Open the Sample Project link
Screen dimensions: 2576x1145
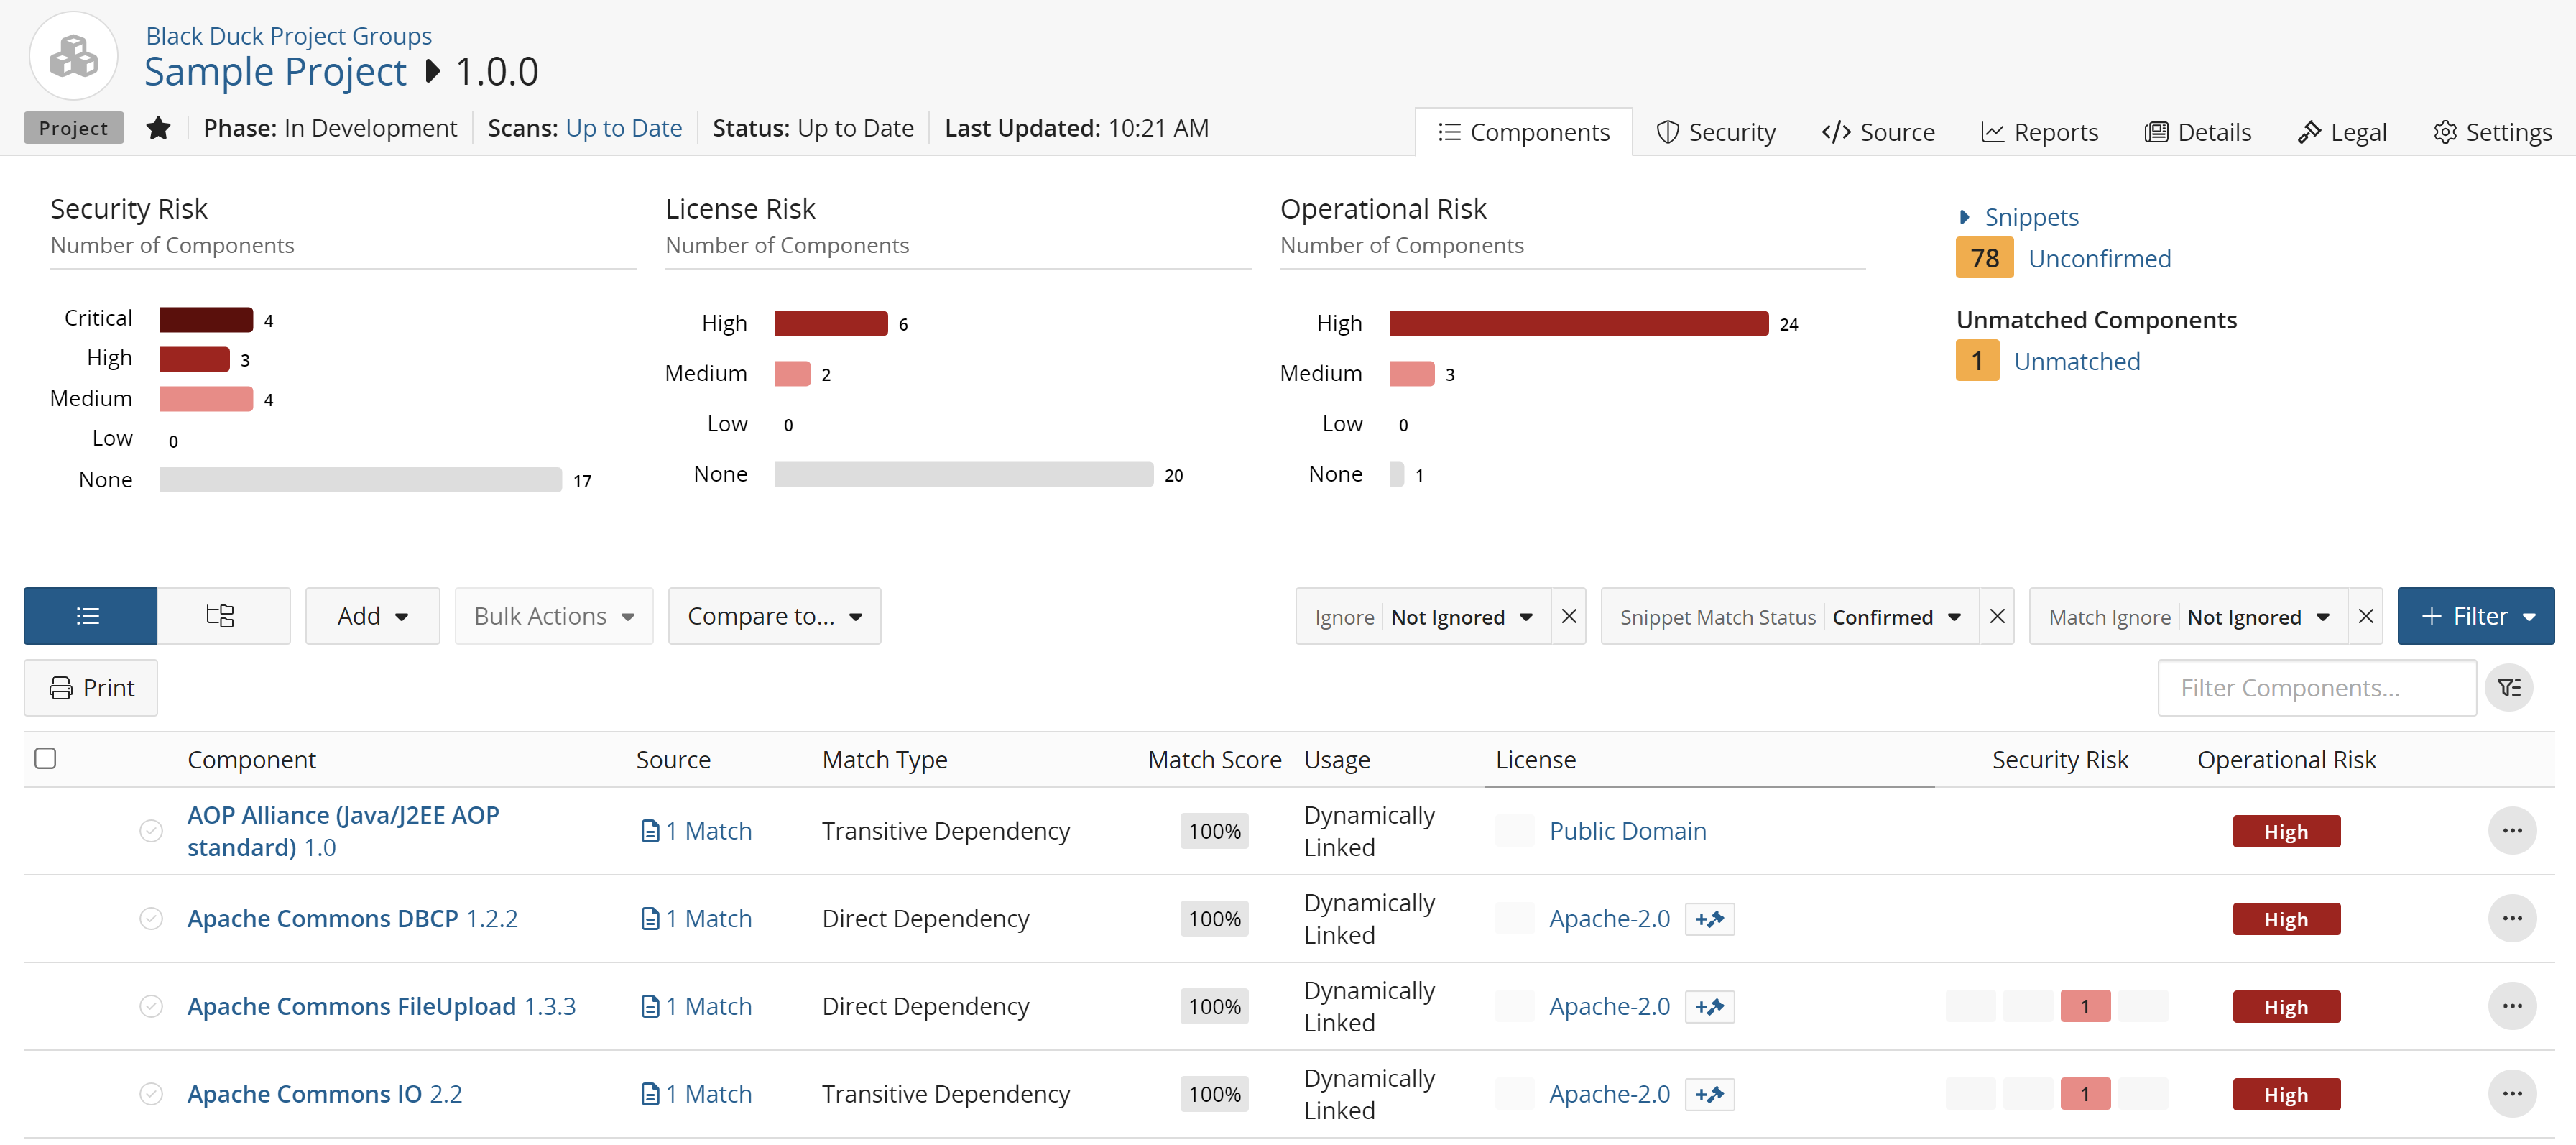tap(275, 72)
